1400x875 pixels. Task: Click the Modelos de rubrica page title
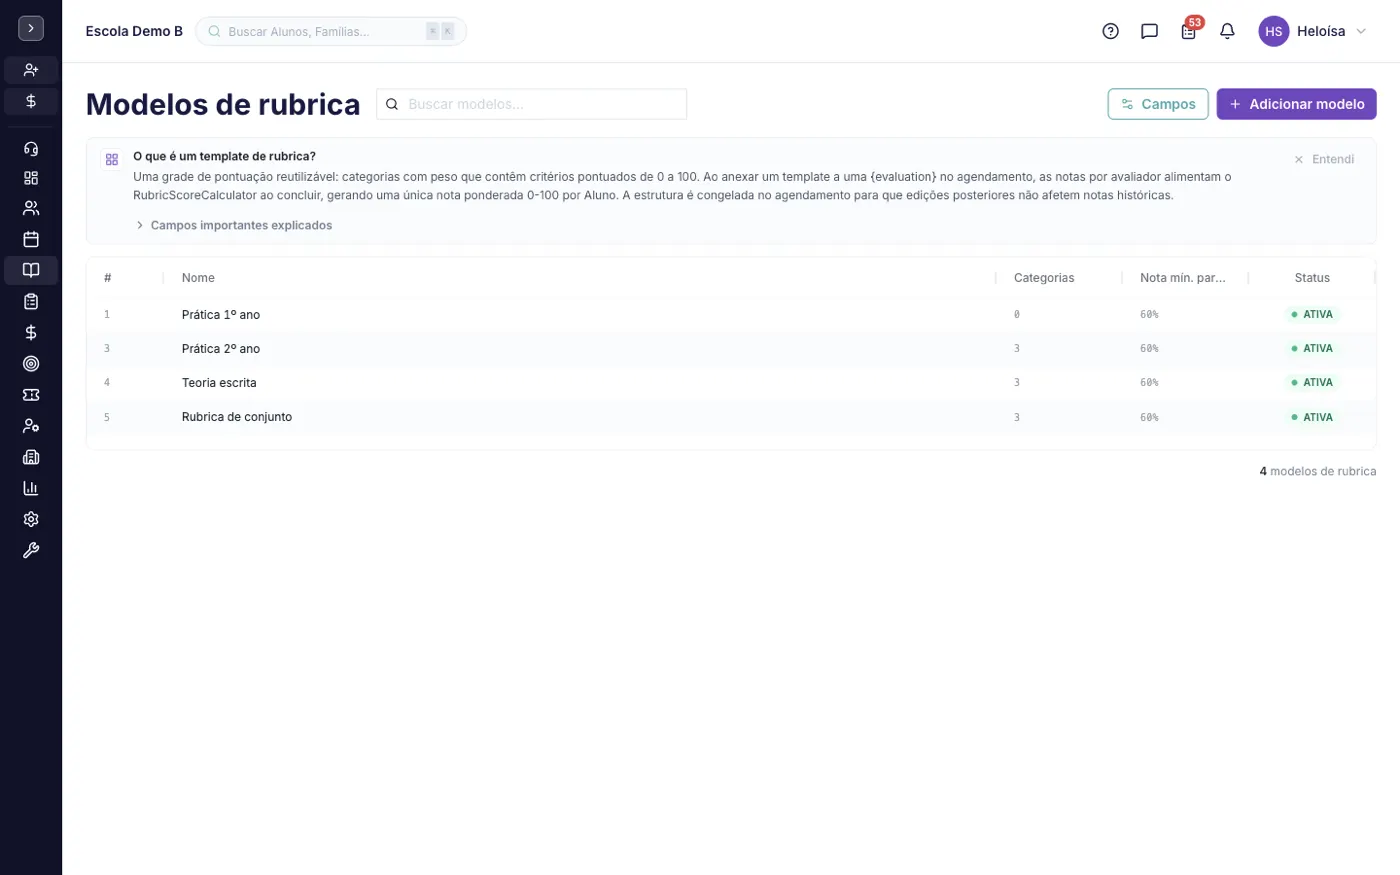point(223,104)
